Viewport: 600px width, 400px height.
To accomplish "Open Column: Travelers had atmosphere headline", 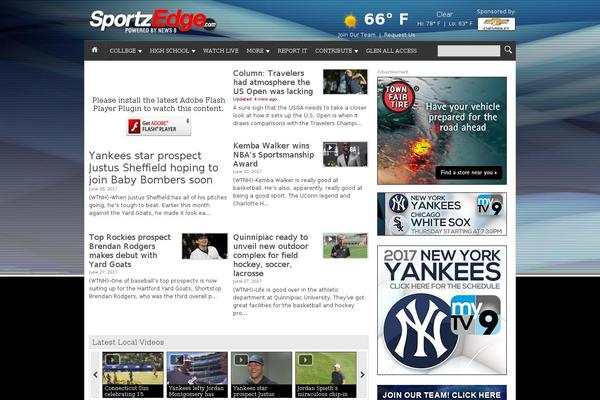I will (273, 82).
